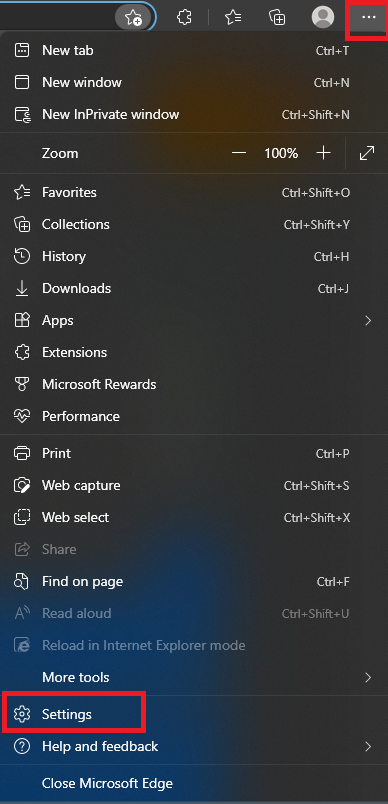
Task: Zoom out with the minus button
Action: [239, 153]
